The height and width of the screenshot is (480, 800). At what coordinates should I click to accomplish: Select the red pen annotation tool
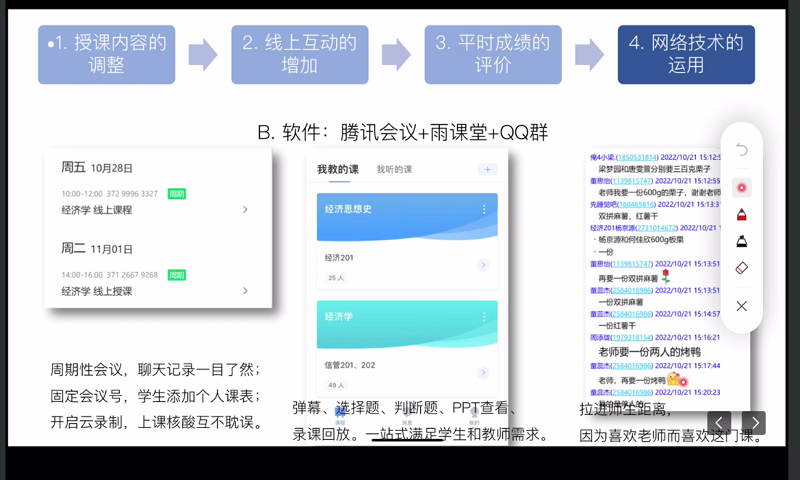pyautogui.click(x=741, y=215)
